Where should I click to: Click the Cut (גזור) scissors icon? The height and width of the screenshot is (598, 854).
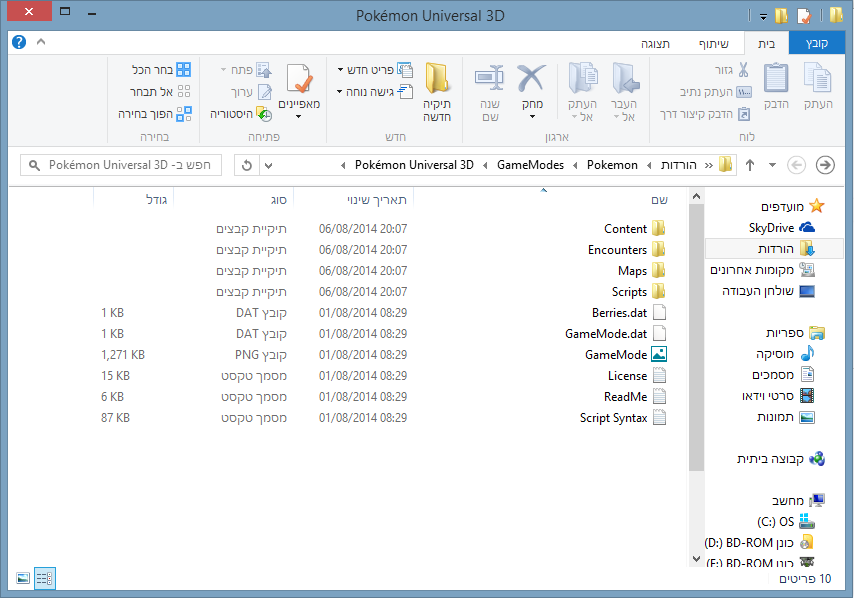coord(743,70)
